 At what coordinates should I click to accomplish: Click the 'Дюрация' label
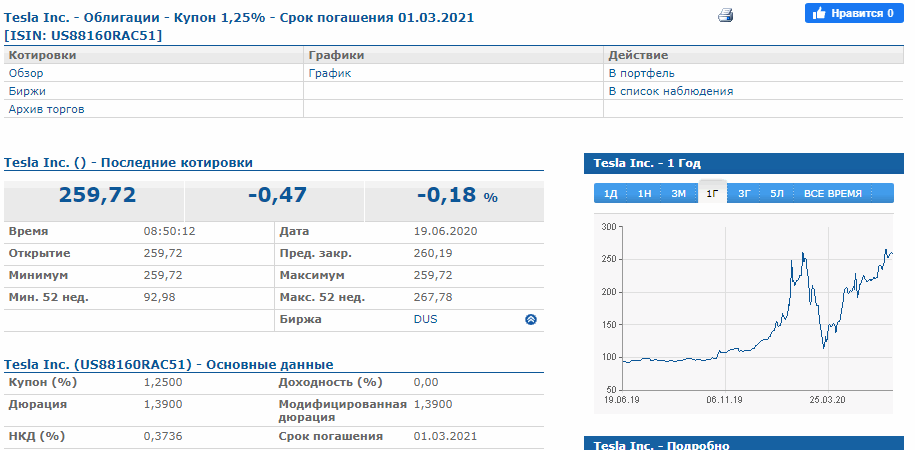[38, 404]
